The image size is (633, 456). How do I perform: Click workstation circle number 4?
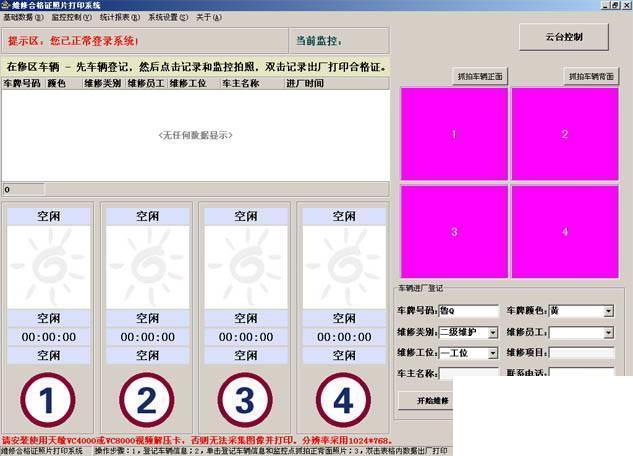pyautogui.click(x=344, y=400)
